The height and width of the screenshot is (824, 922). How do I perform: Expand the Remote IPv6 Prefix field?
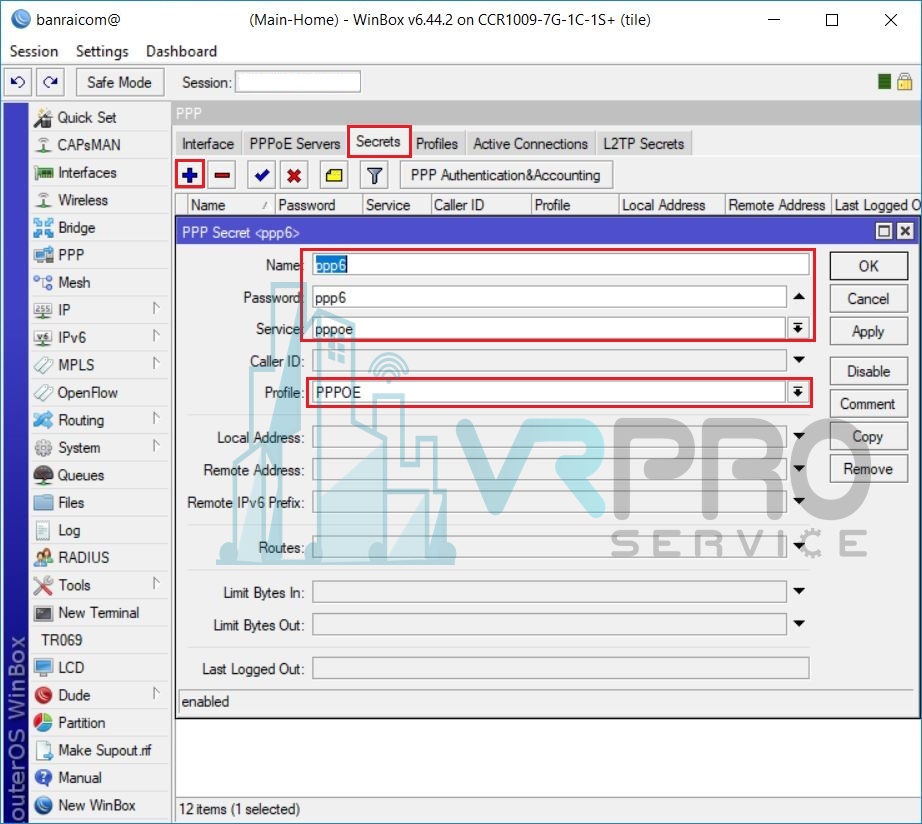point(799,501)
